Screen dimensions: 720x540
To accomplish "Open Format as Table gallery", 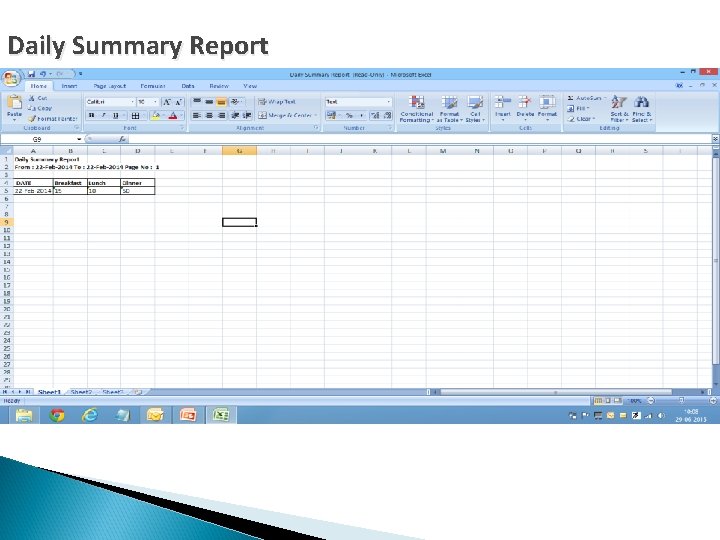I will pos(450,109).
